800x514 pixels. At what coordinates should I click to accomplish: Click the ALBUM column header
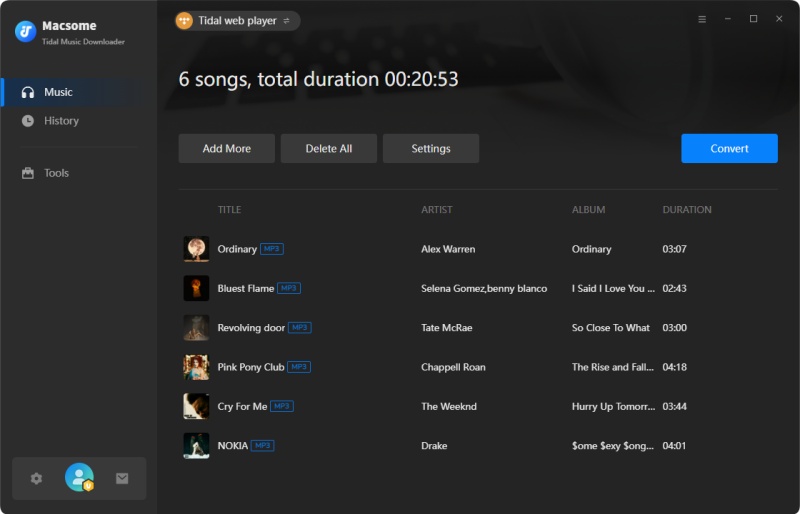coord(588,210)
